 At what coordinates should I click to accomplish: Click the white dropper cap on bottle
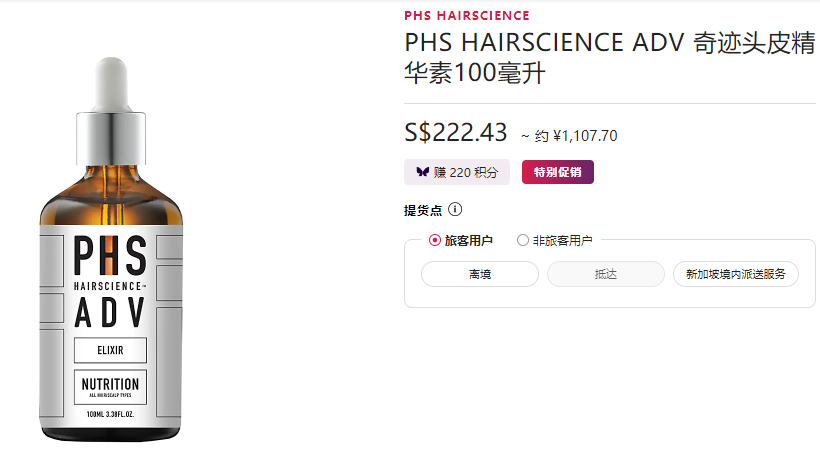(x=111, y=84)
